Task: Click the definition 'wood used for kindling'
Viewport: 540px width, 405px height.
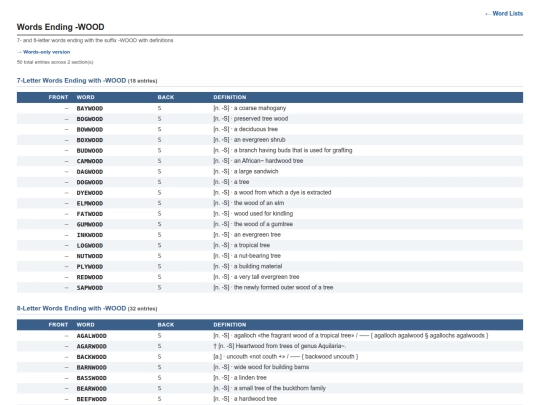Action: [263, 214]
